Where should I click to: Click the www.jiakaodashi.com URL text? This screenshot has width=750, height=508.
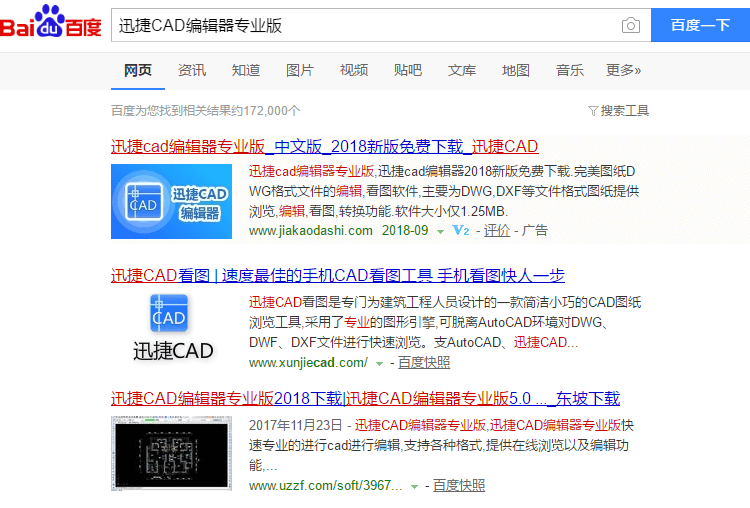311,231
